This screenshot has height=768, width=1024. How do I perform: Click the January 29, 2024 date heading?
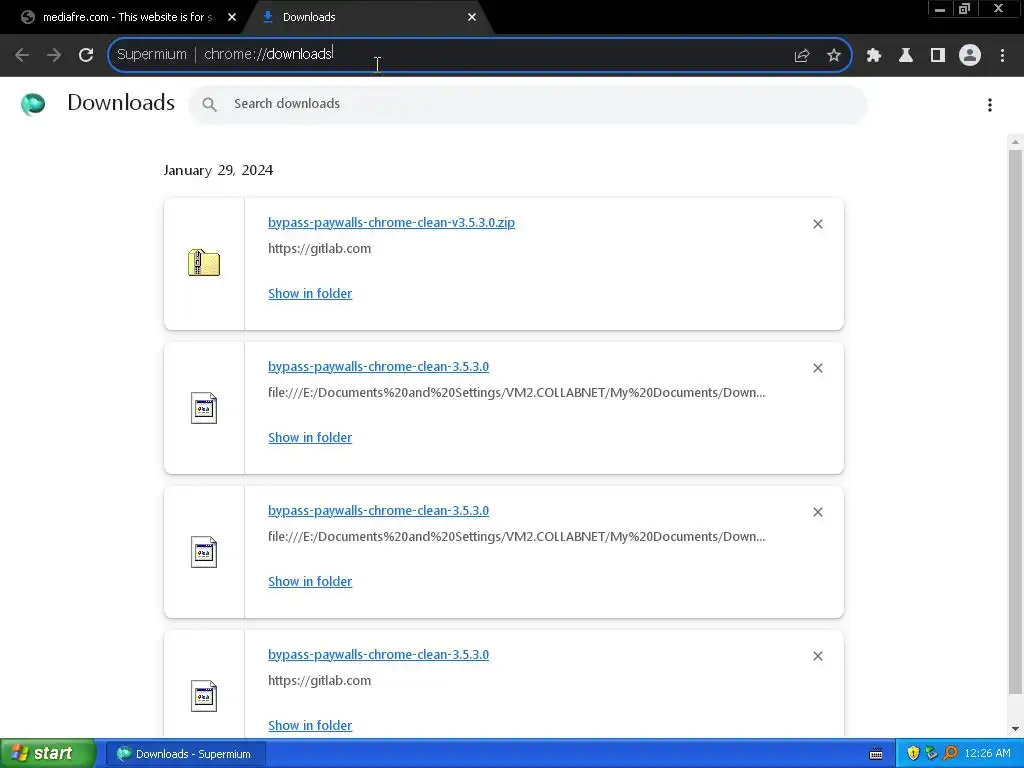(218, 170)
